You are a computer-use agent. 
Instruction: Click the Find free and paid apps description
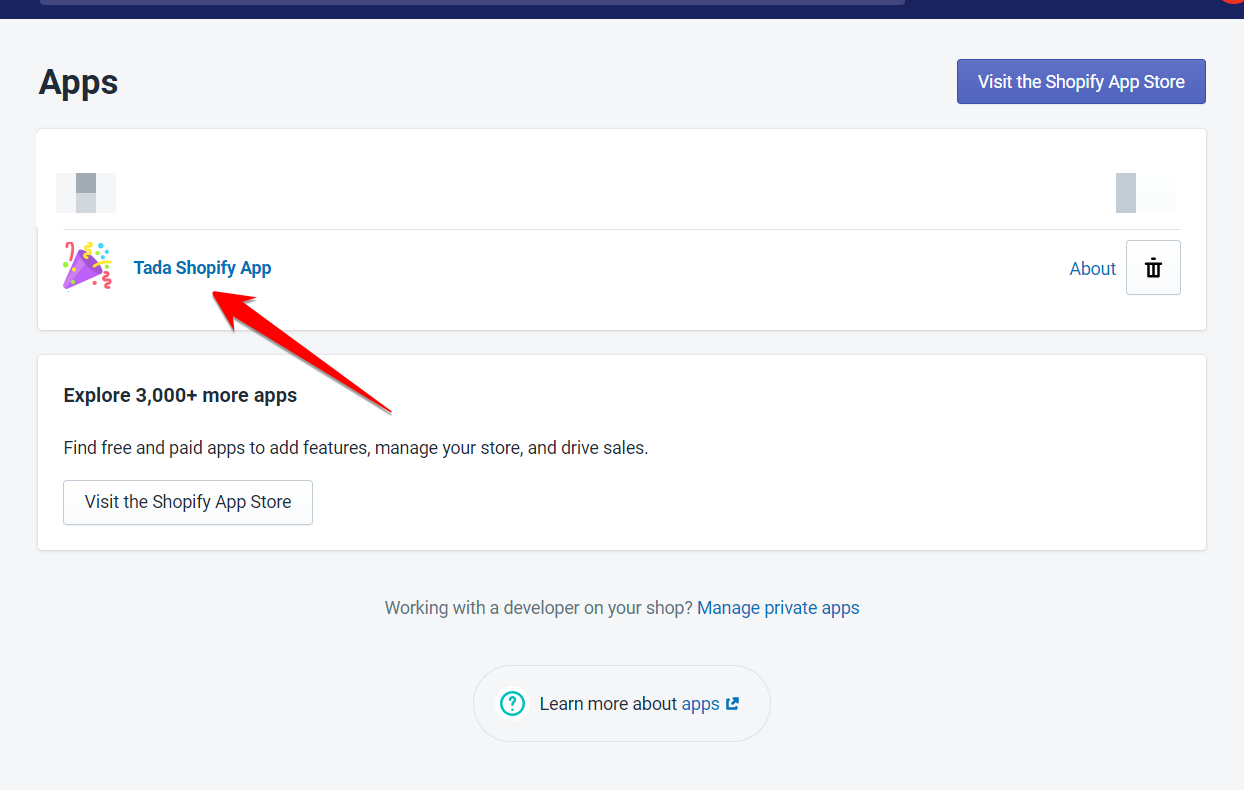356,448
